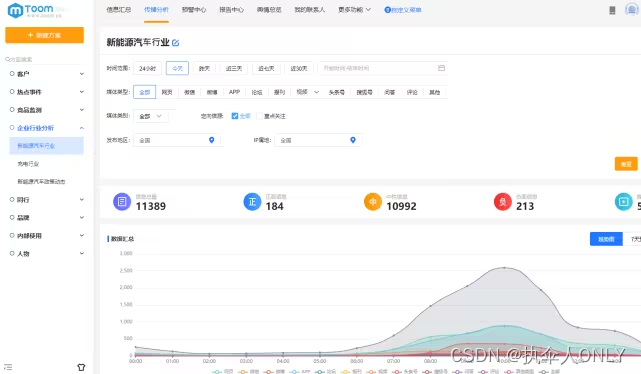
Task: Select the 24小时 time range option
Action: (x=147, y=68)
